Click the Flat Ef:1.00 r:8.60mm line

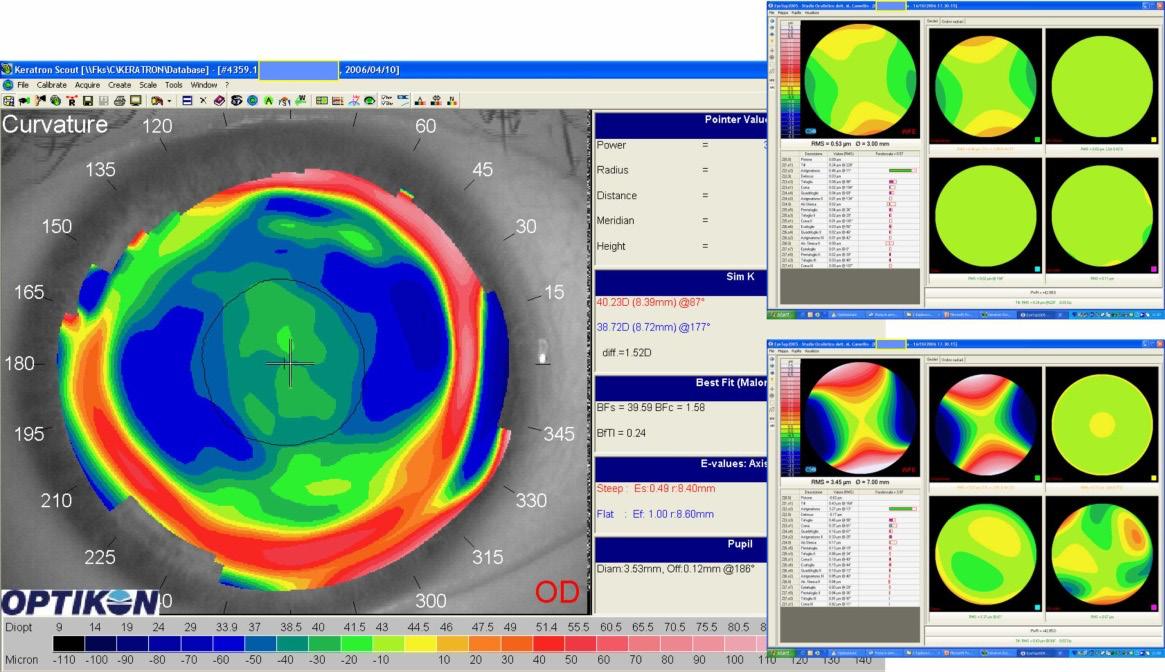[x=655, y=514]
